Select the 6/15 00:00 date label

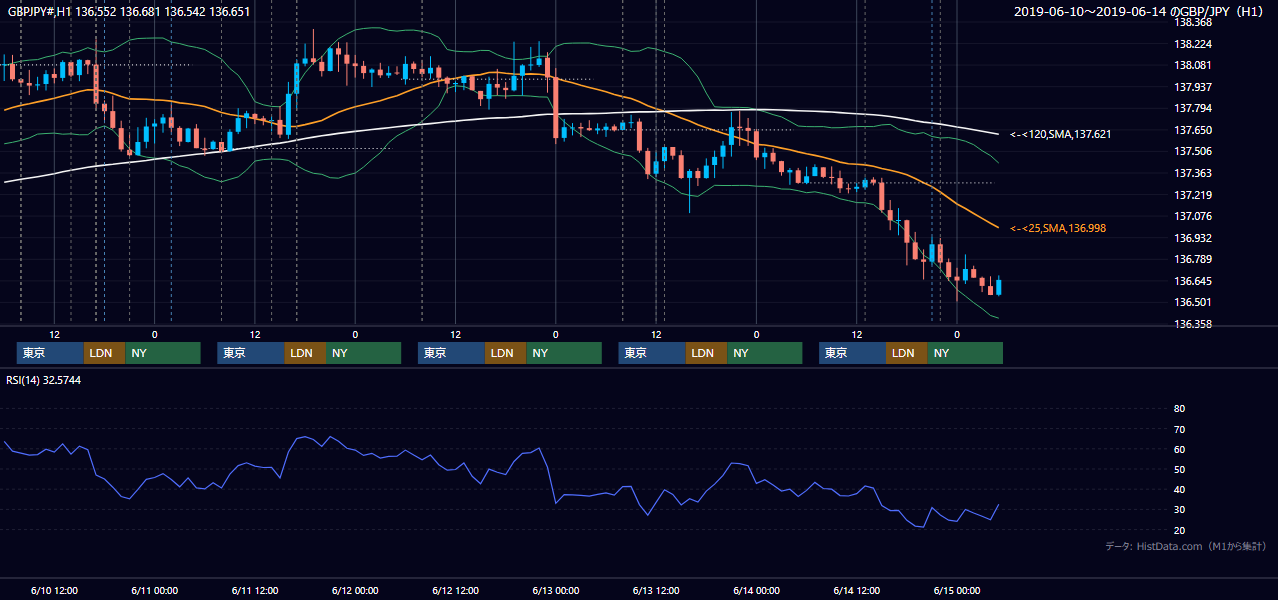tap(957, 591)
